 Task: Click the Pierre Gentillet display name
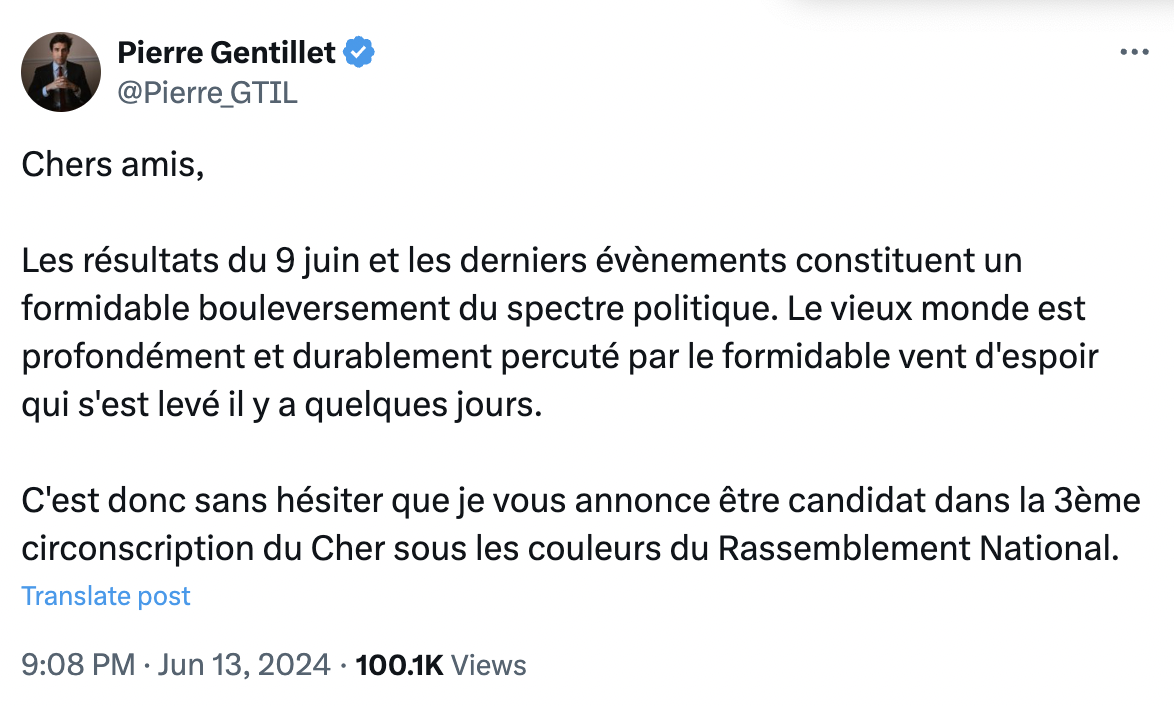pyautogui.click(x=226, y=52)
